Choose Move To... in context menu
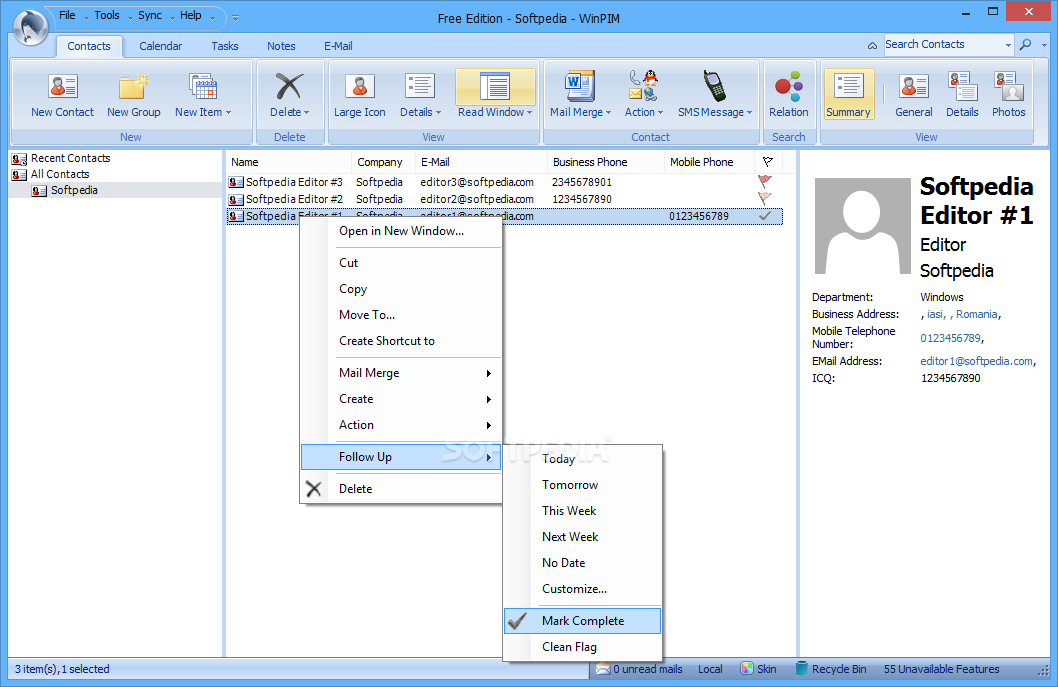1058x687 pixels. (401, 314)
